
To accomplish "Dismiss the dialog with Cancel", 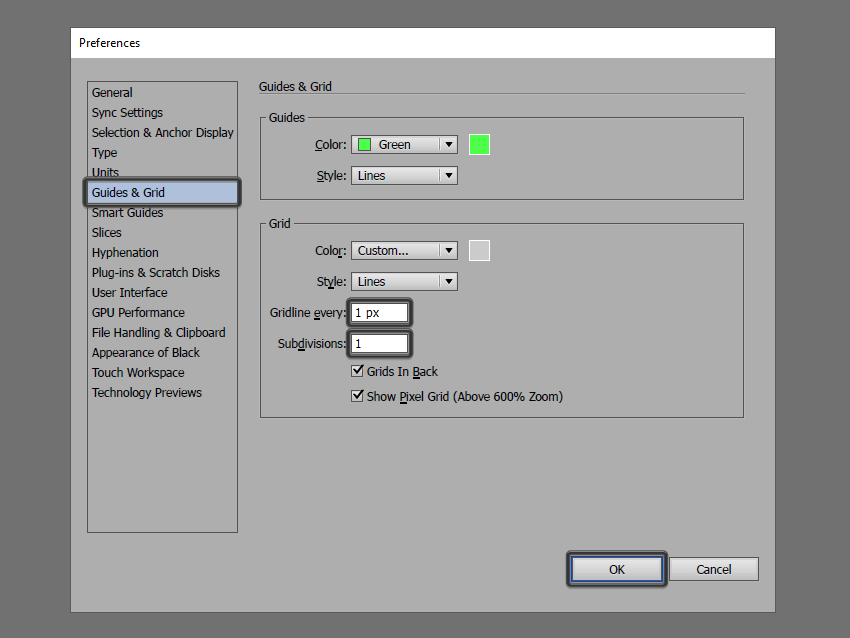I will coord(713,568).
